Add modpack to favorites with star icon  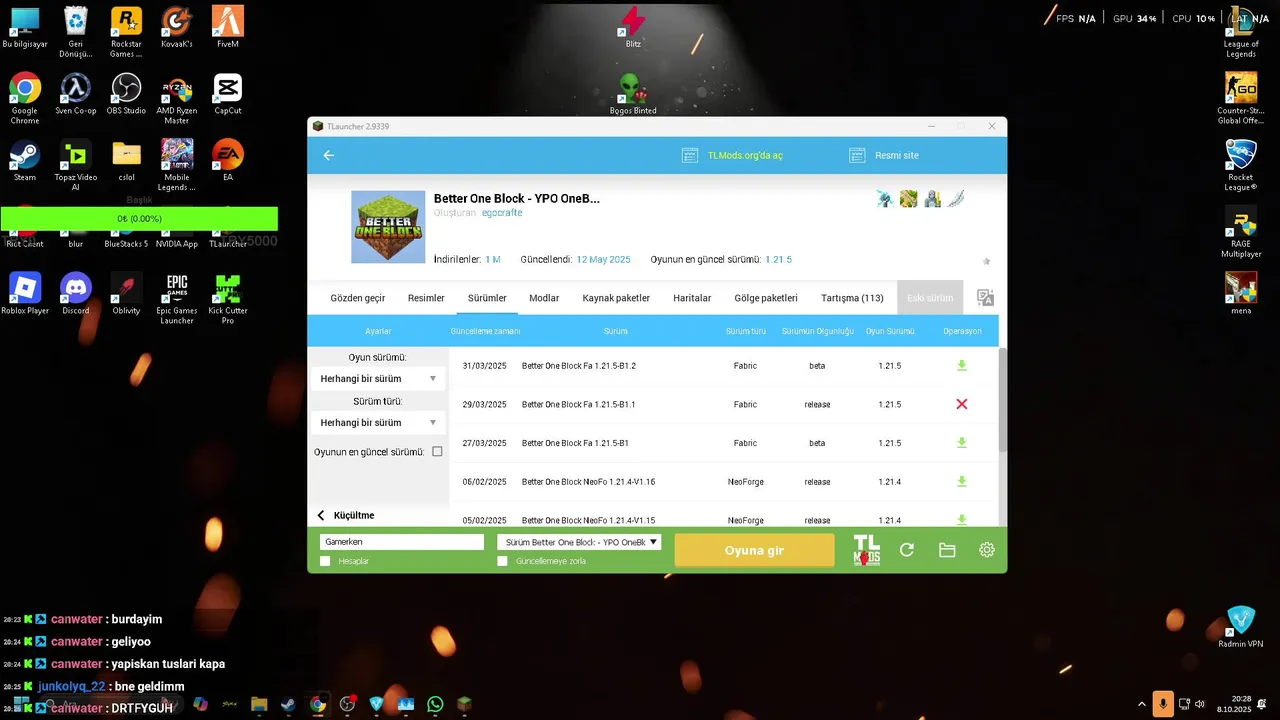(x=986, y=261)
